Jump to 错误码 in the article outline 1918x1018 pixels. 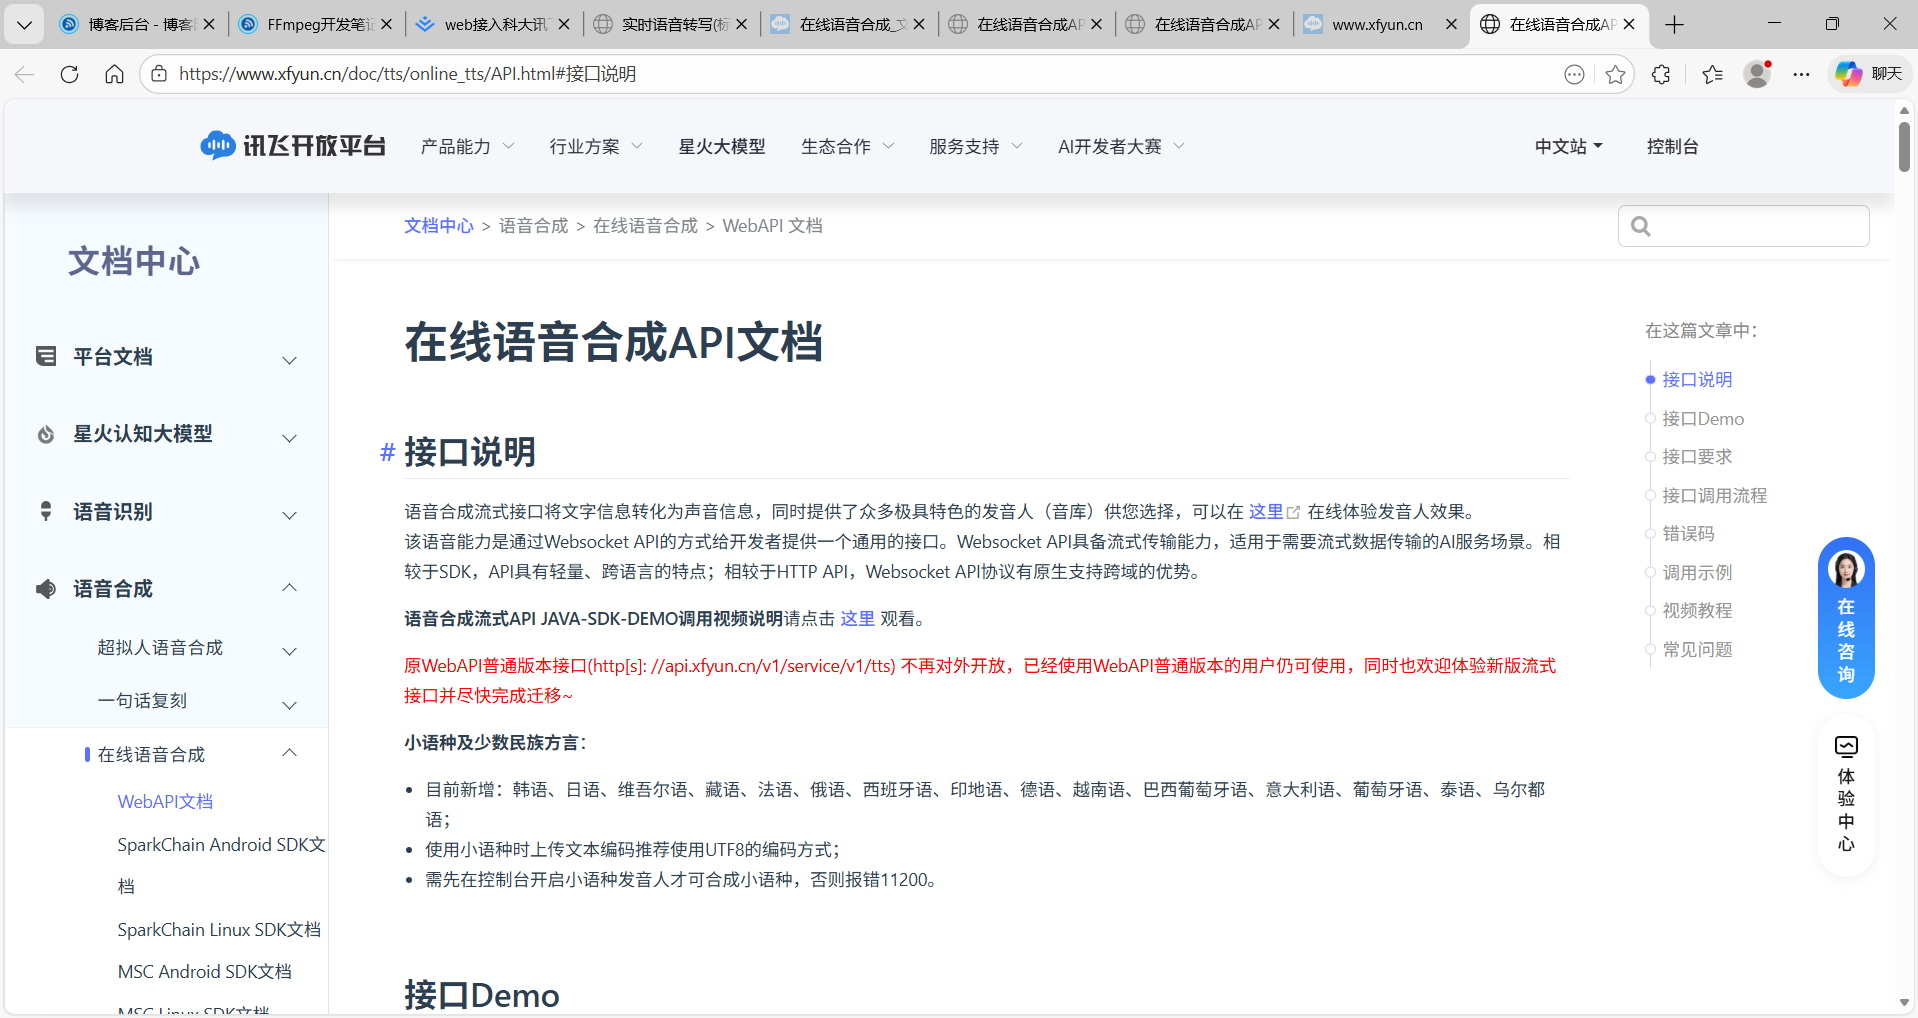tap(1688, 534)
